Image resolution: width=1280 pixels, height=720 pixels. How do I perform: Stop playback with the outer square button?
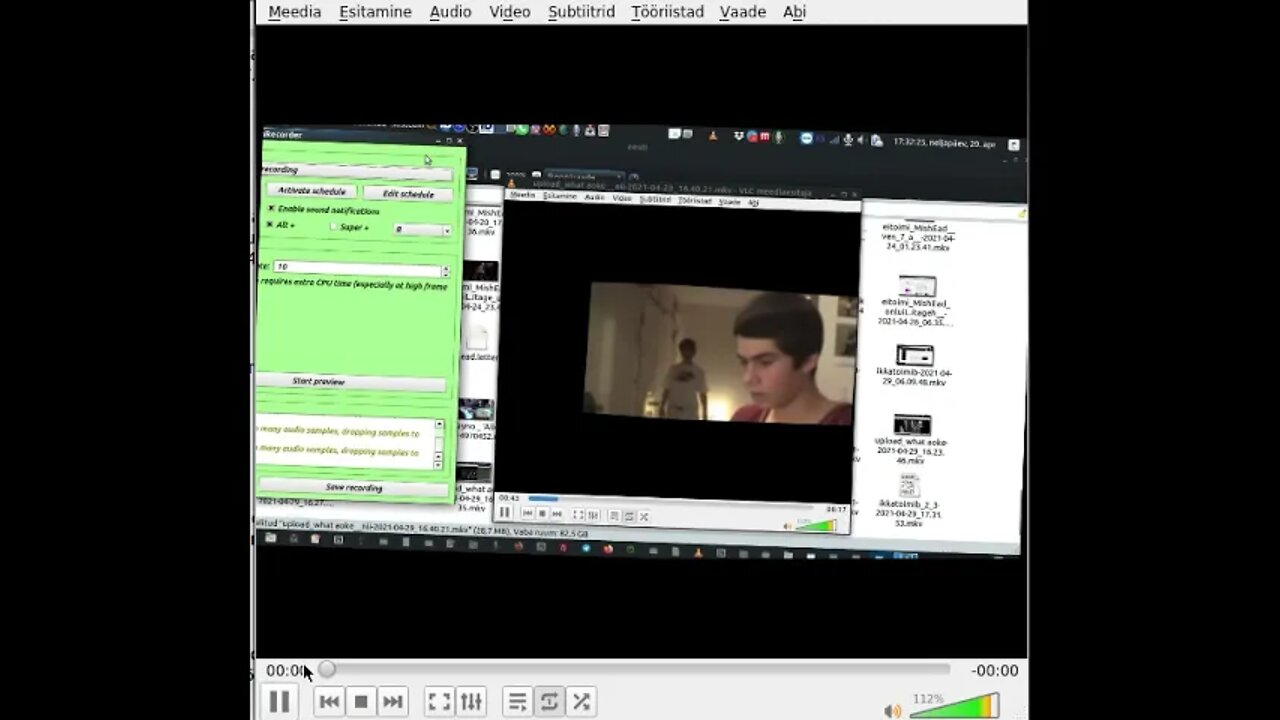[361, 702]
